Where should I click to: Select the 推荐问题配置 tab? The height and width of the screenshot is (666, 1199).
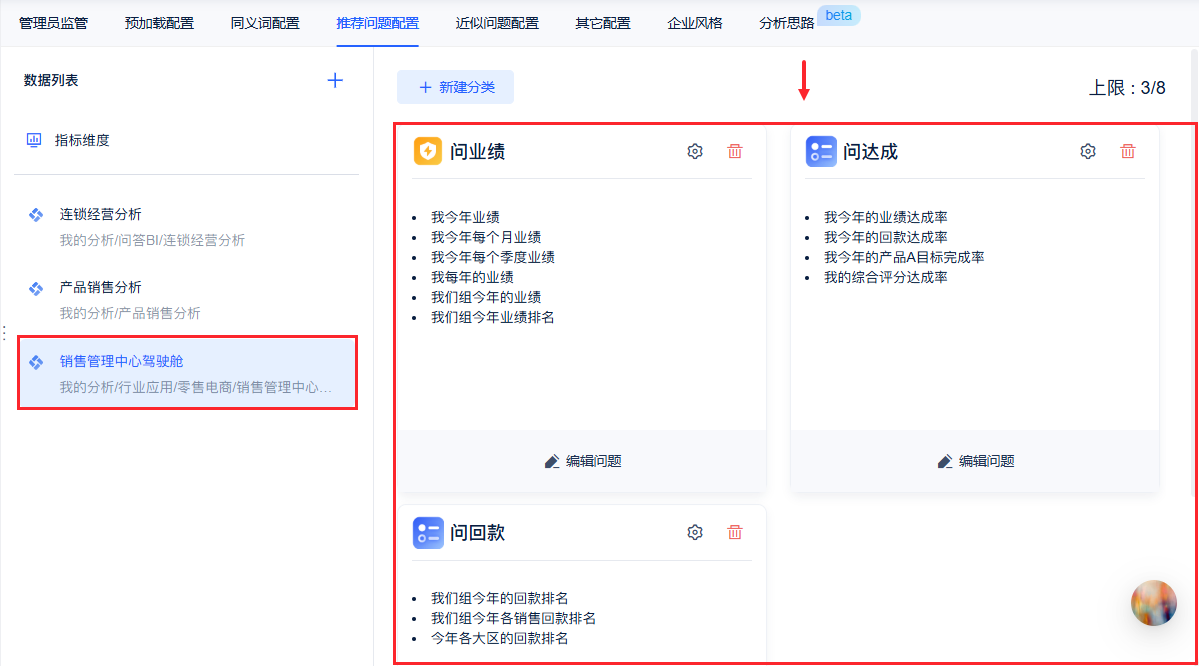(378, 23)
